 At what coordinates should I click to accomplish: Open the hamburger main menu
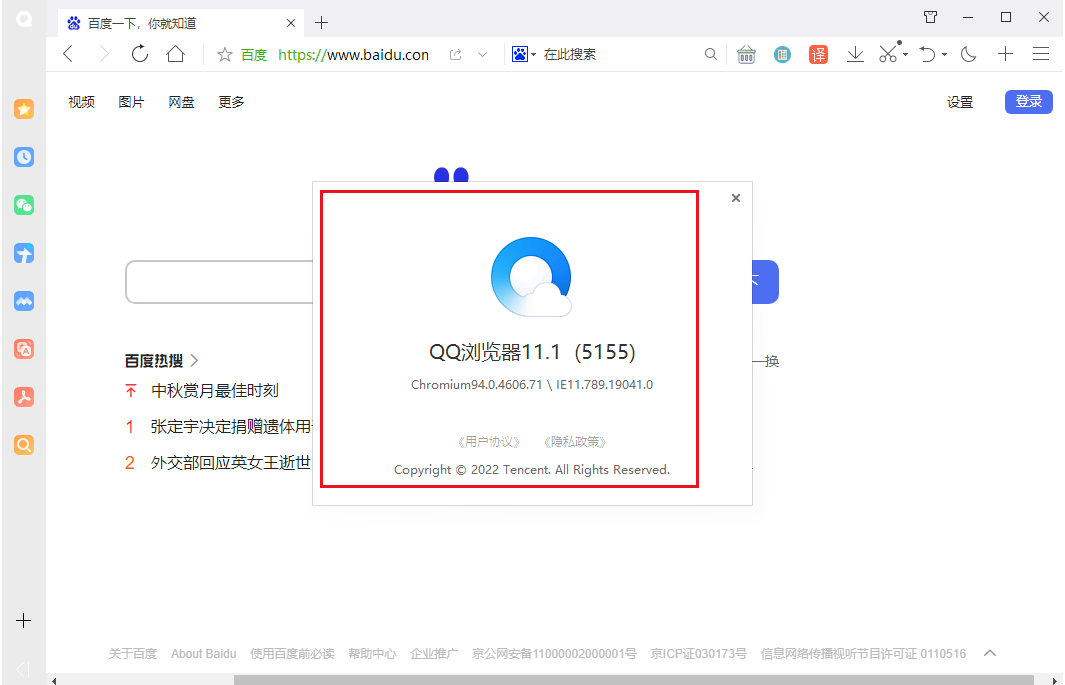coord(1041,54)
